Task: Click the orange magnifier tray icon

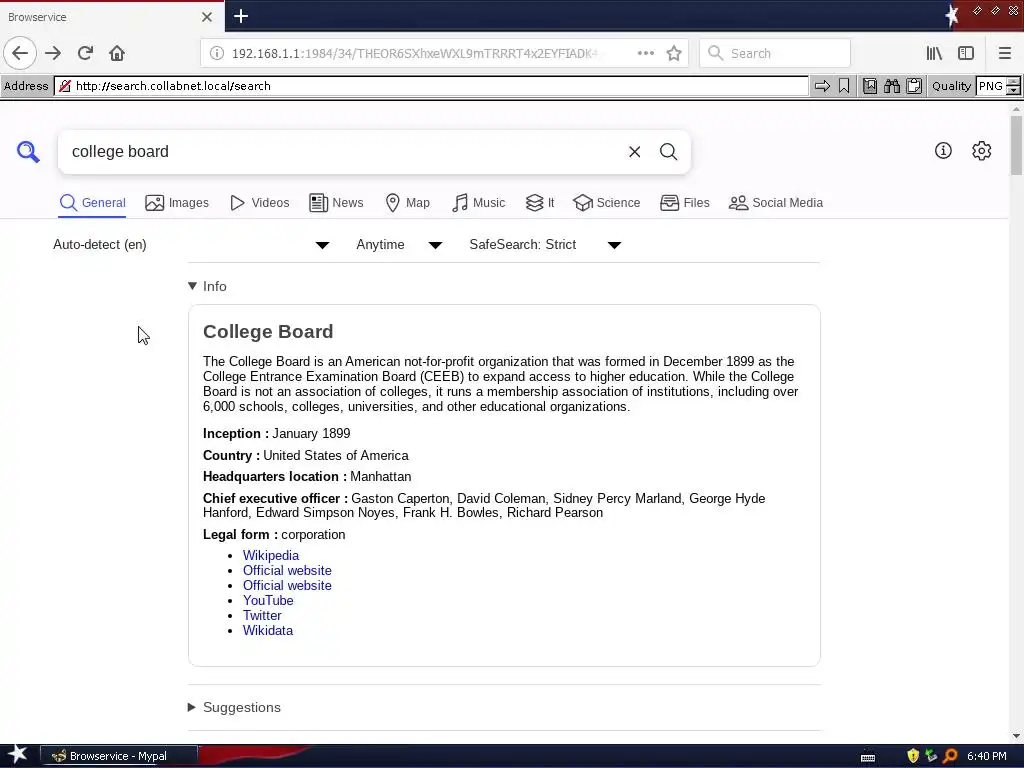Action: (x=950, y=756)
